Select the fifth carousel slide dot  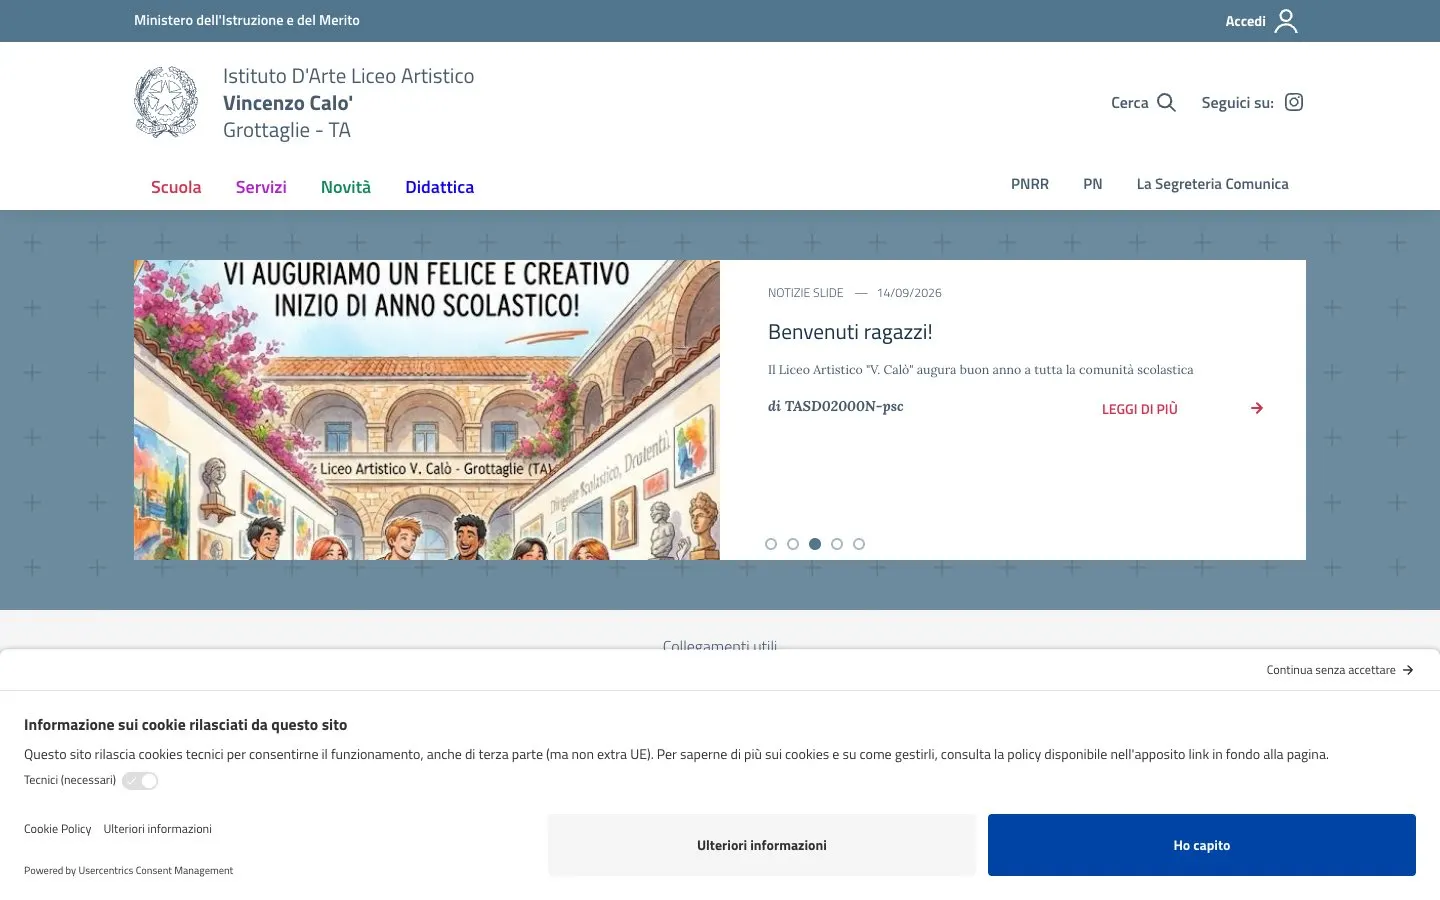pos(859,544)
